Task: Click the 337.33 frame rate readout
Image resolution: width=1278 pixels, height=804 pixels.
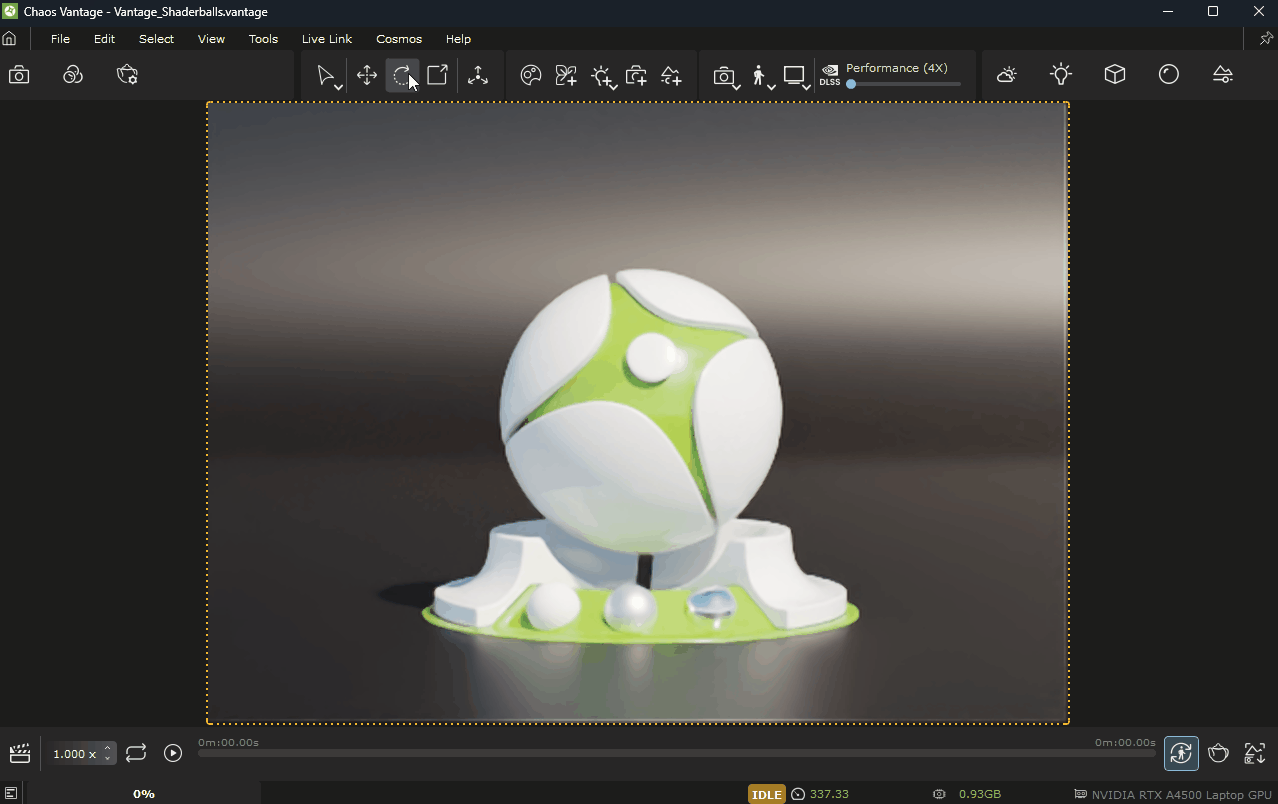Action: pos(829,794)
